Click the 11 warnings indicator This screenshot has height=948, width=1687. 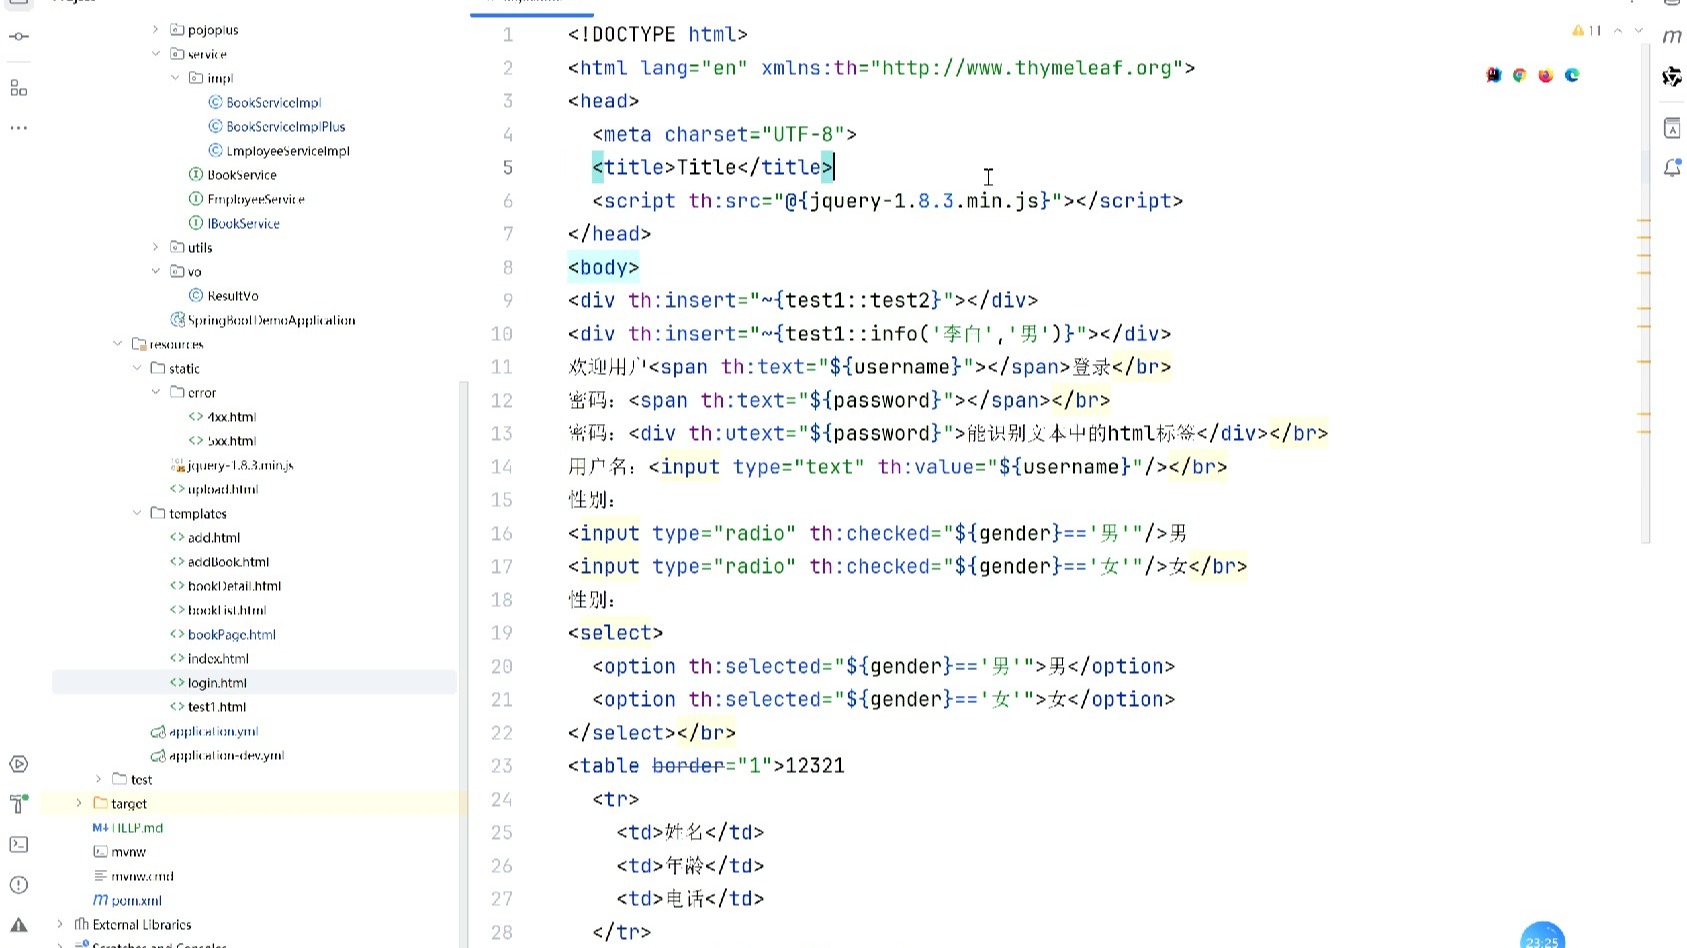point(1587,31)
